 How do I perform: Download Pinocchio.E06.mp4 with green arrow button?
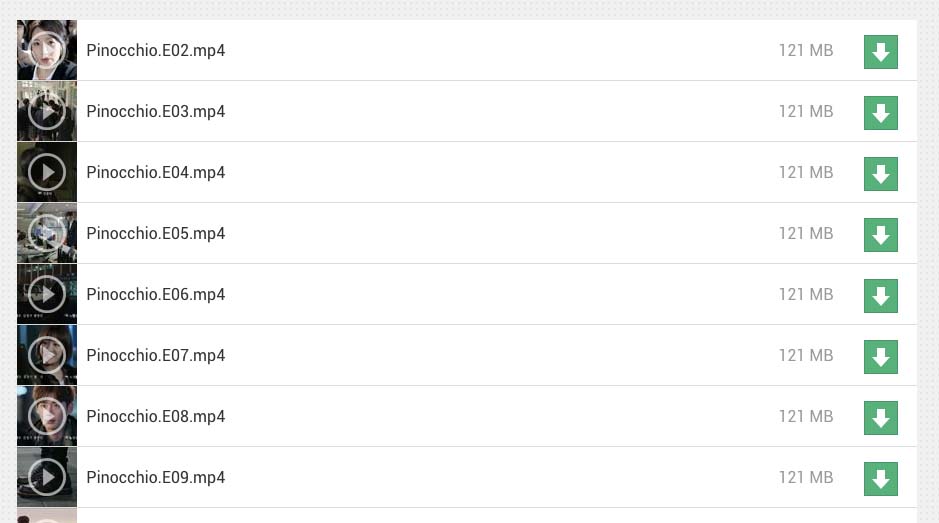pyautogui.click(x=880, y=296)
